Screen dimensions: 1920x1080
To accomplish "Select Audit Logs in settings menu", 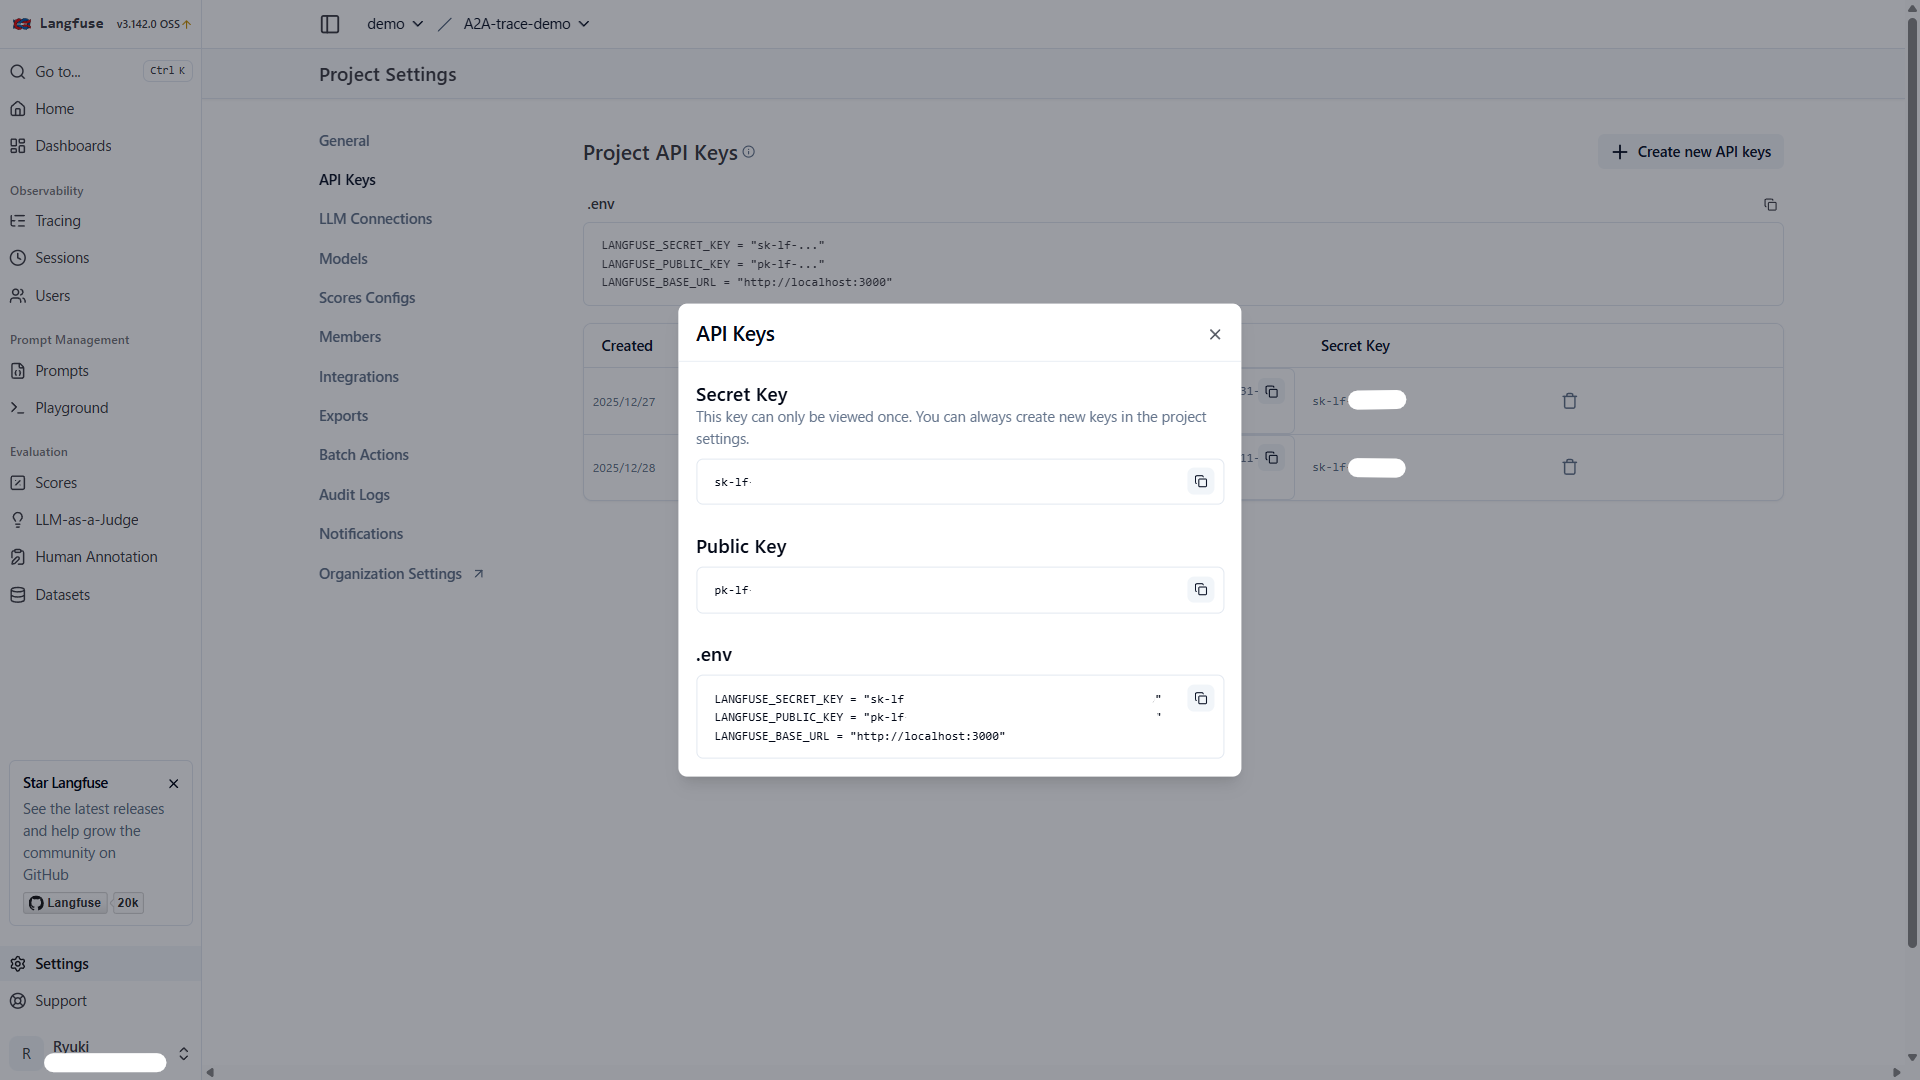I will [x=354, y=495].
